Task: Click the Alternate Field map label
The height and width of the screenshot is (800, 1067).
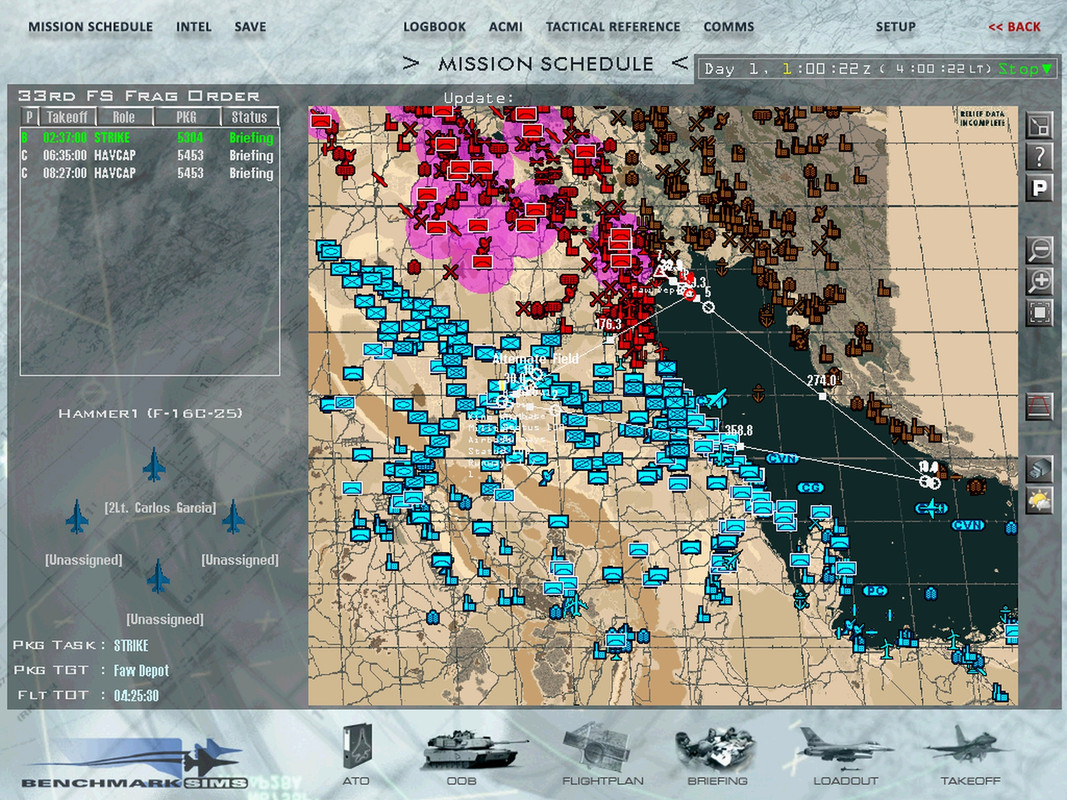Action: click(x=536, y=359)
